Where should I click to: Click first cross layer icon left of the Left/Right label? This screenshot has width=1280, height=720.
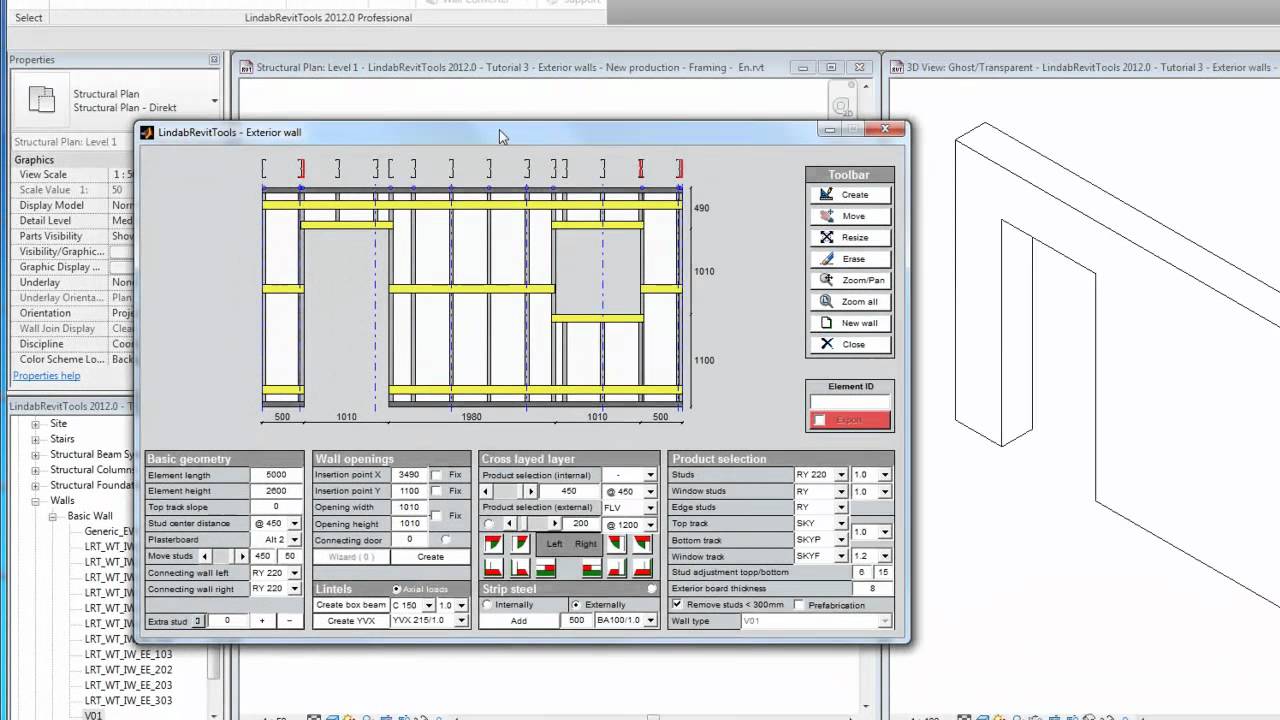click(493, 543)
